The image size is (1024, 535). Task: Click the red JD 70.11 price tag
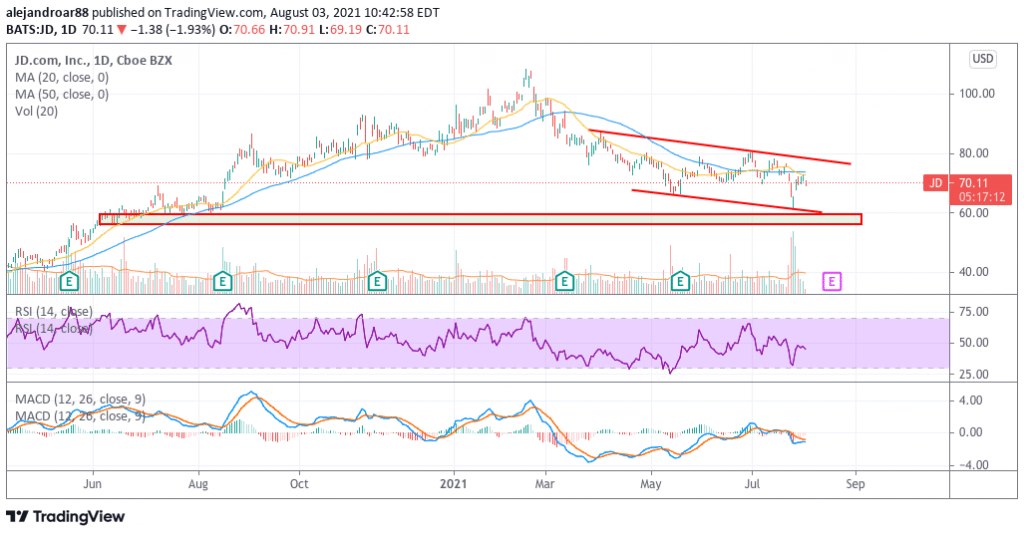click(968, 183)
